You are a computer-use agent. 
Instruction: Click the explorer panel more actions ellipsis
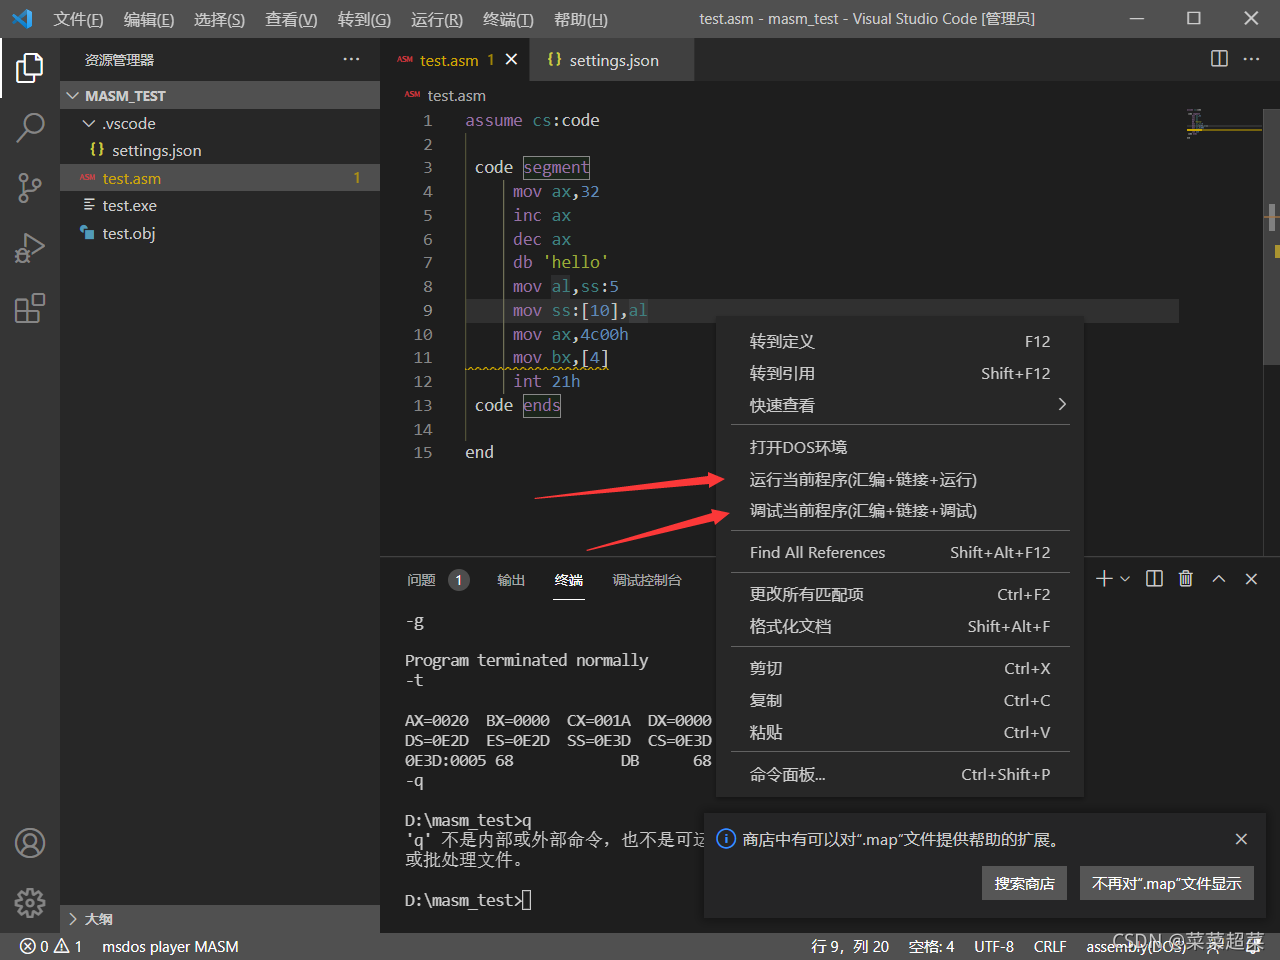[351, 60]
